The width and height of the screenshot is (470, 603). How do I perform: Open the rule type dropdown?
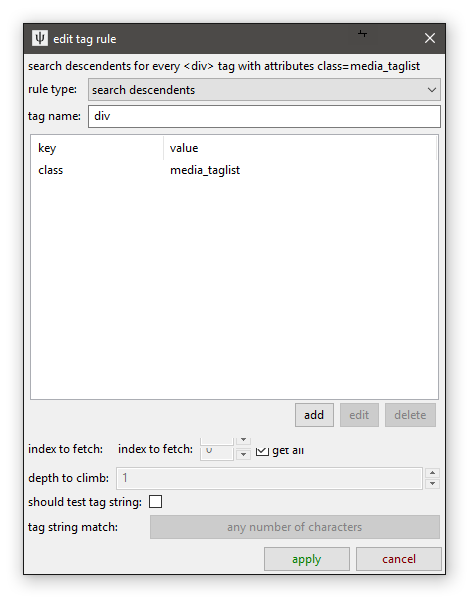(x=264, y=90)
